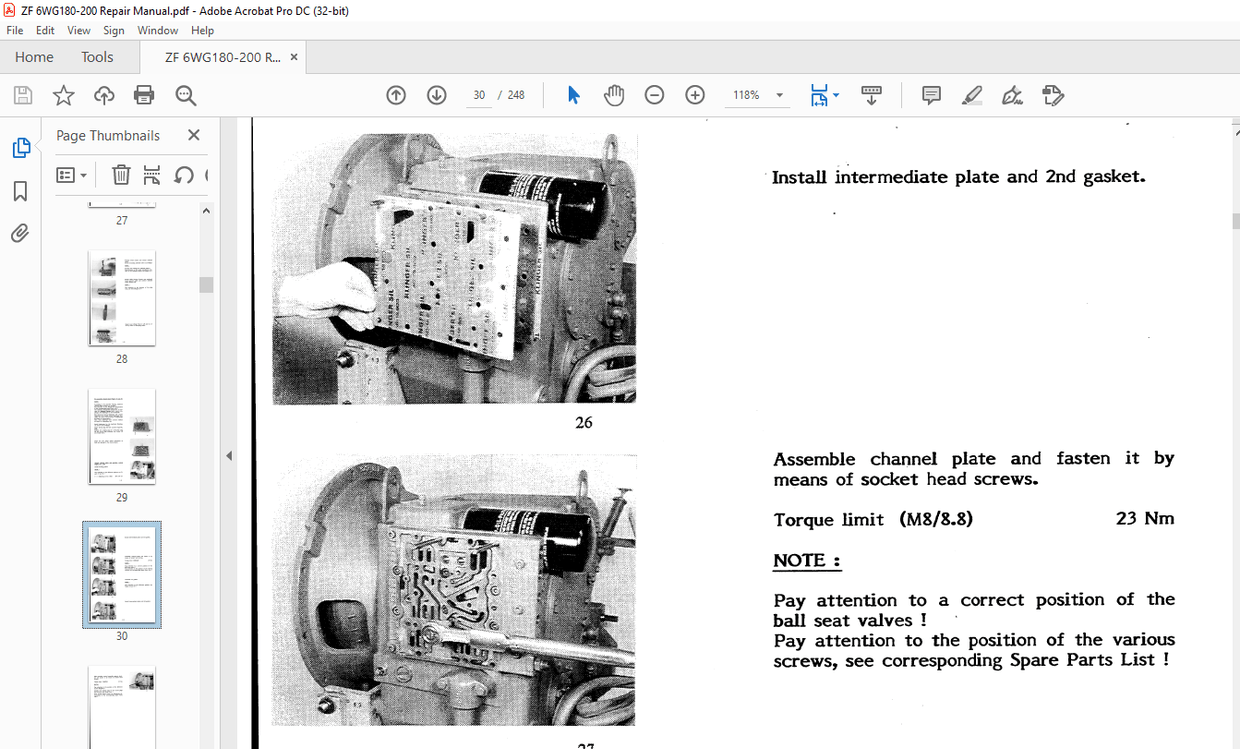Image resolution: width=1240 pixels, height=749 pixels.
Task: Show the Bookmarks panel
Action: tap(21, 190)
